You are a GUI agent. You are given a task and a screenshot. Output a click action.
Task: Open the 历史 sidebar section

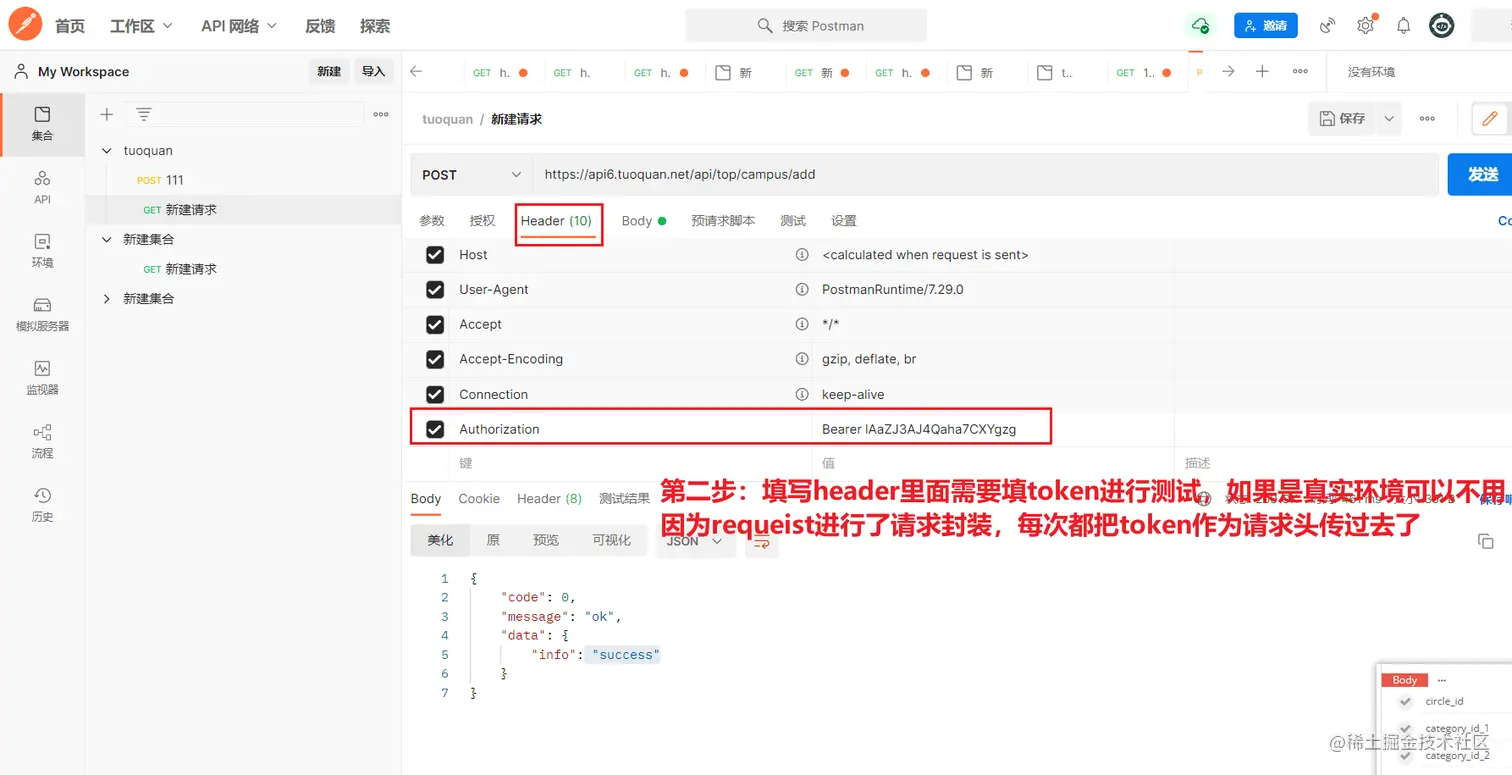point(42,505)
